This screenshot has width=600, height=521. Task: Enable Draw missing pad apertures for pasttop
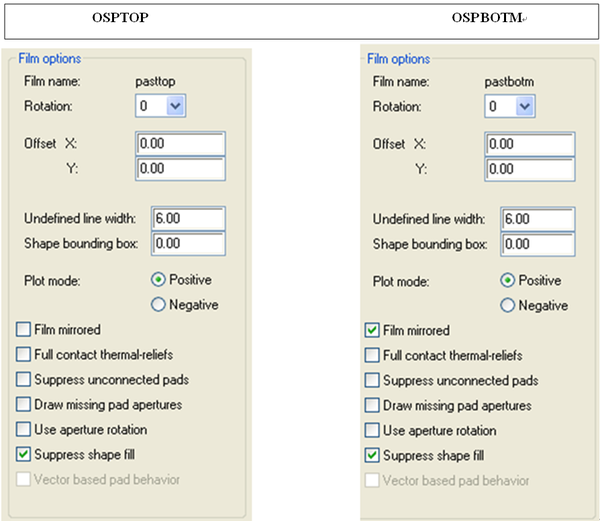pos(23,405)
